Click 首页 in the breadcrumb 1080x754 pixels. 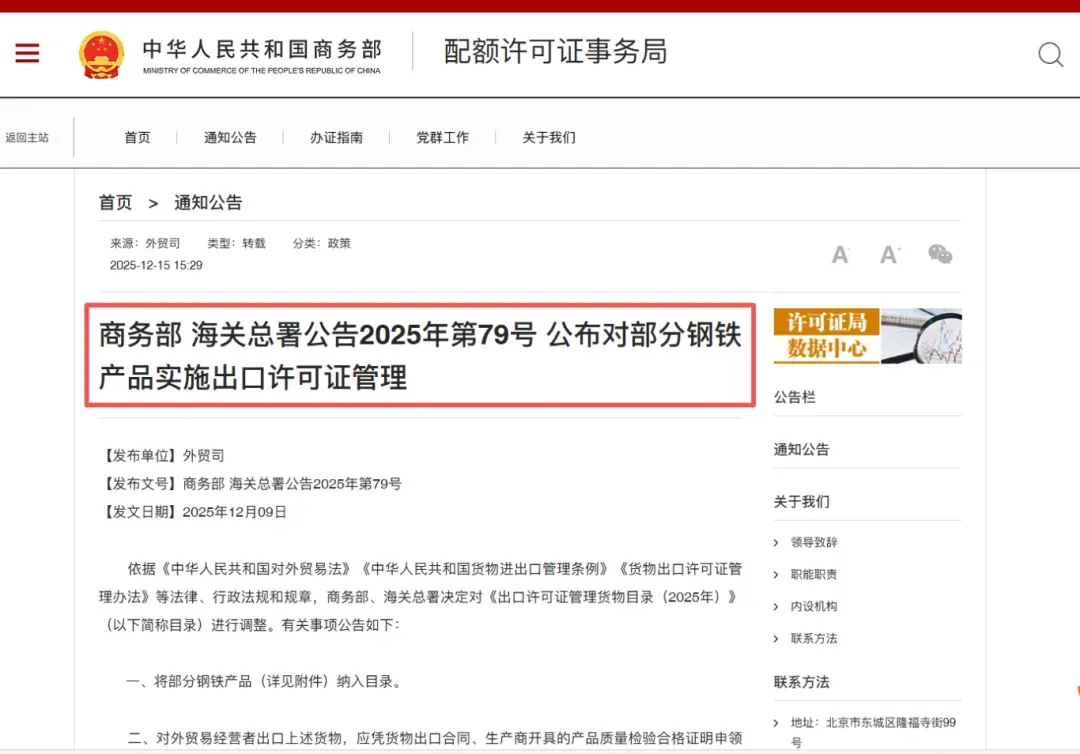tap(115, 202)
